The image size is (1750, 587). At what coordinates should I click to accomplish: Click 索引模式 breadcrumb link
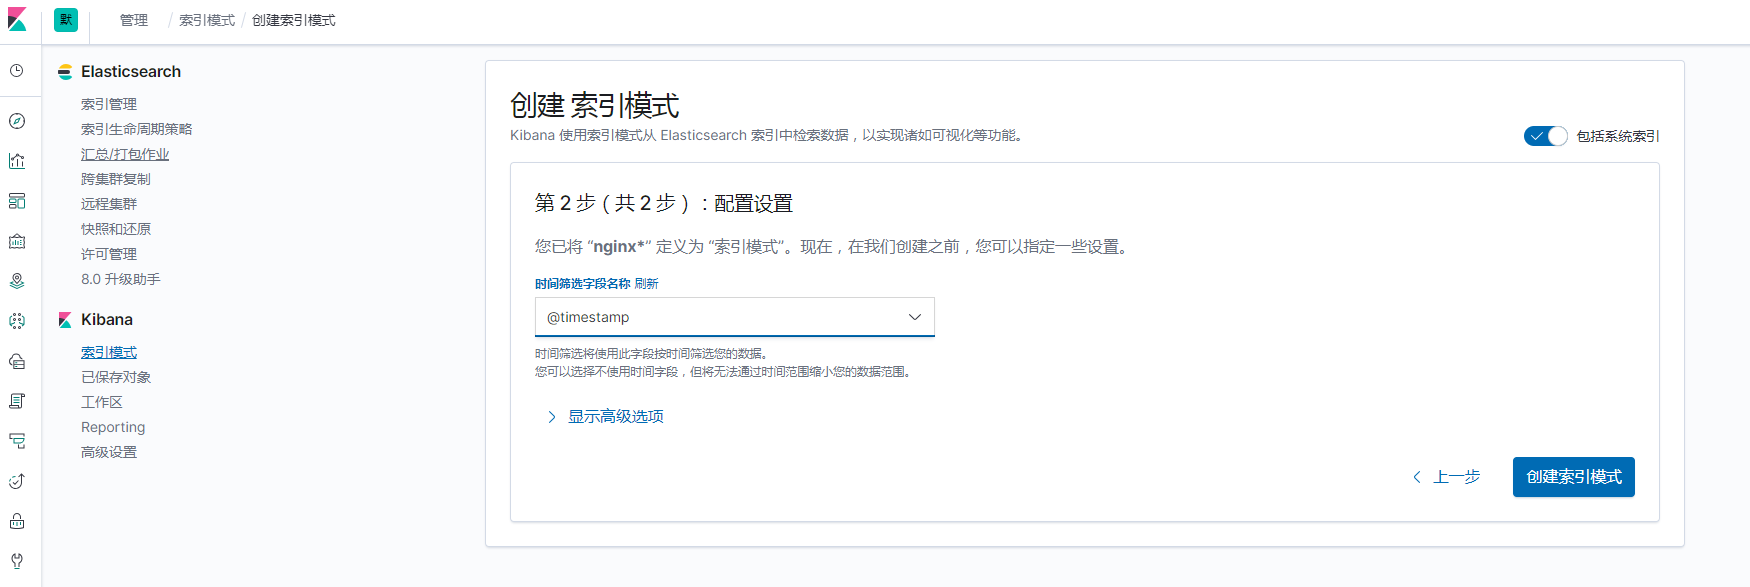[207, 20]
